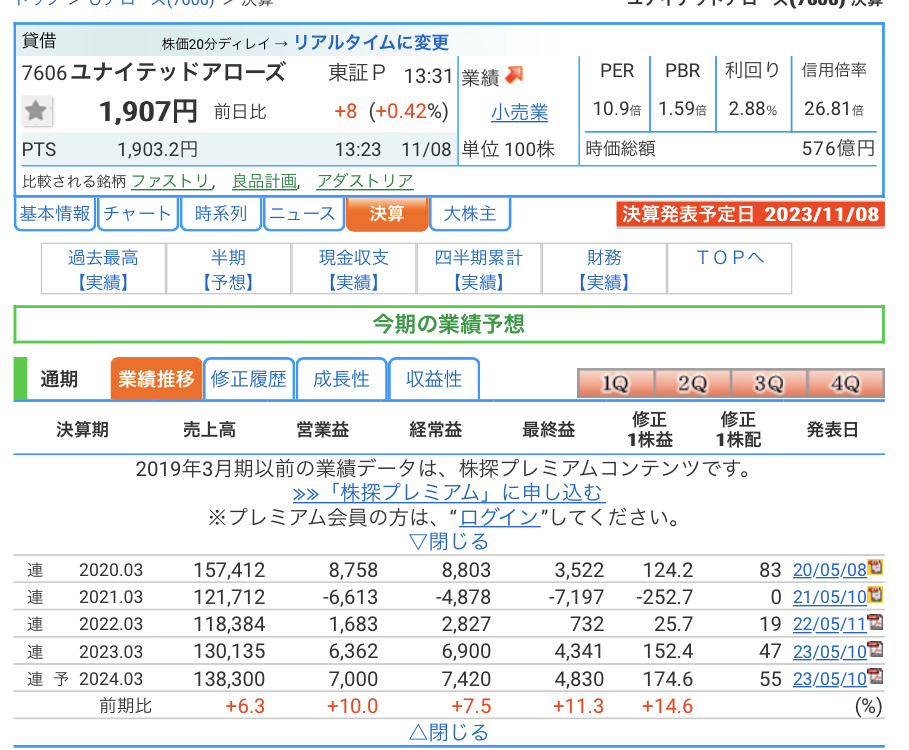Open PDF icon in 2024.03 forecast row

875,676
